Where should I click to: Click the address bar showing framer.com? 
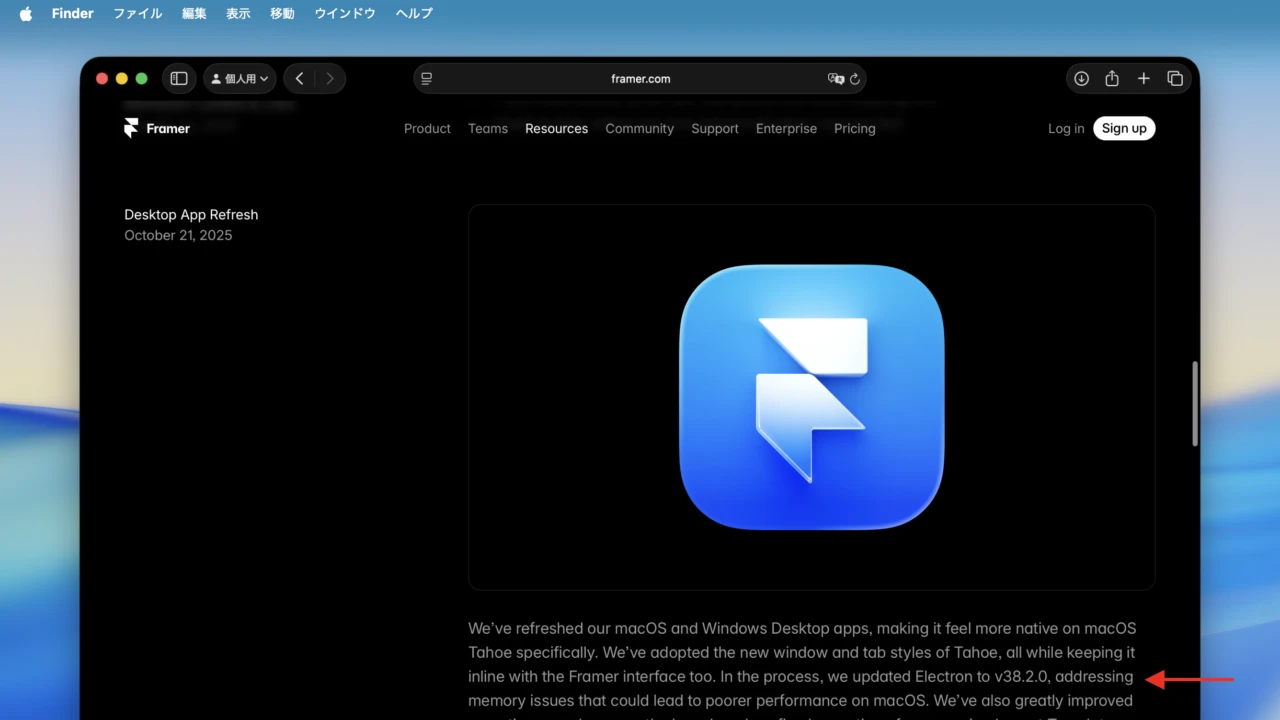[x=641, y=78]
